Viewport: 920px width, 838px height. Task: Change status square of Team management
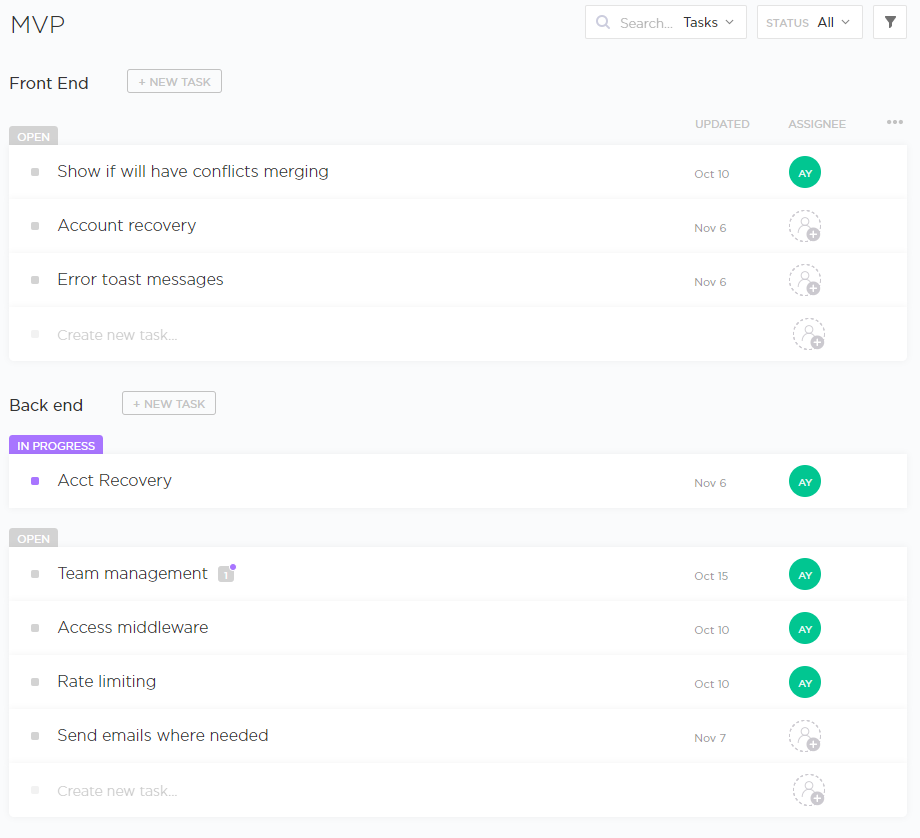click(x=35, y=574)
